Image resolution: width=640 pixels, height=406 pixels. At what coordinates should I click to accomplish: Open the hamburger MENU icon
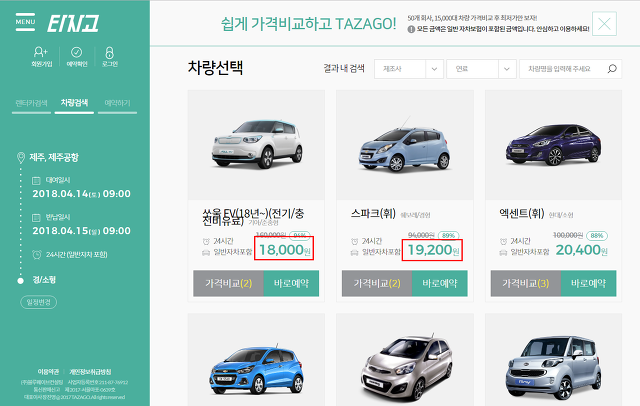[x=25, y=22]
